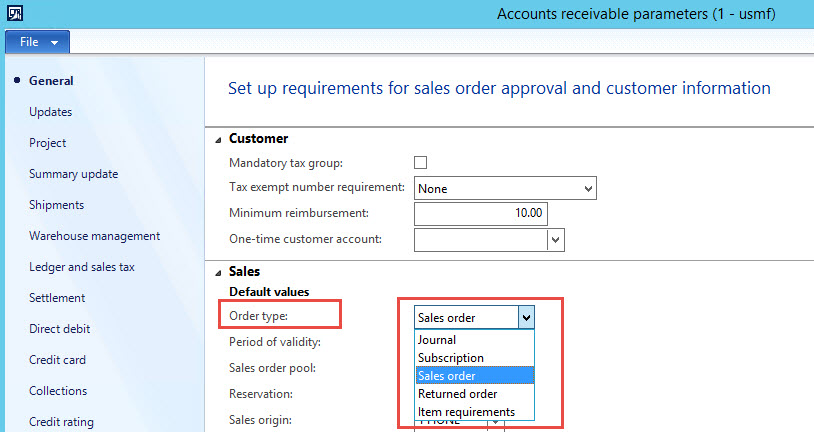
Task: Enable Mandatory tax group checkbox
Action: (x=421, y=163)
